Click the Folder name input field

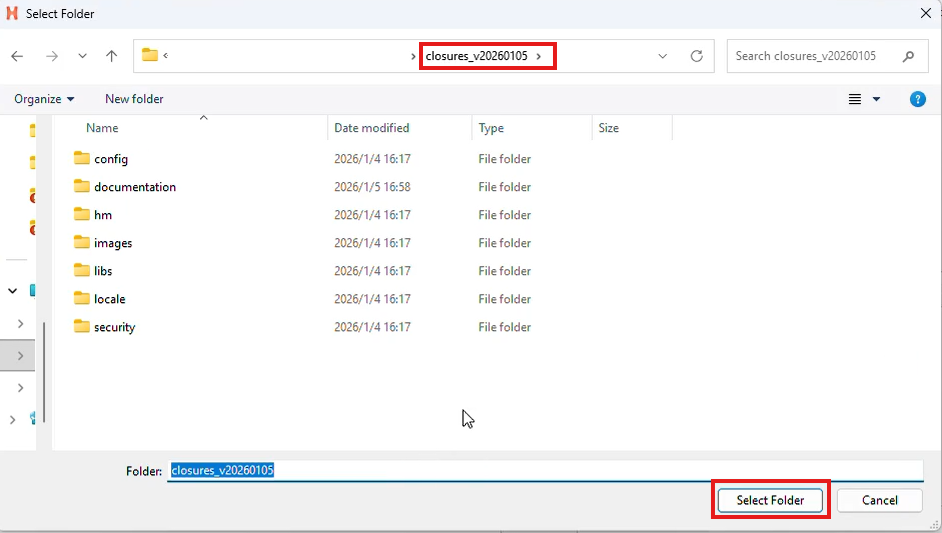[x=545, y=471]
